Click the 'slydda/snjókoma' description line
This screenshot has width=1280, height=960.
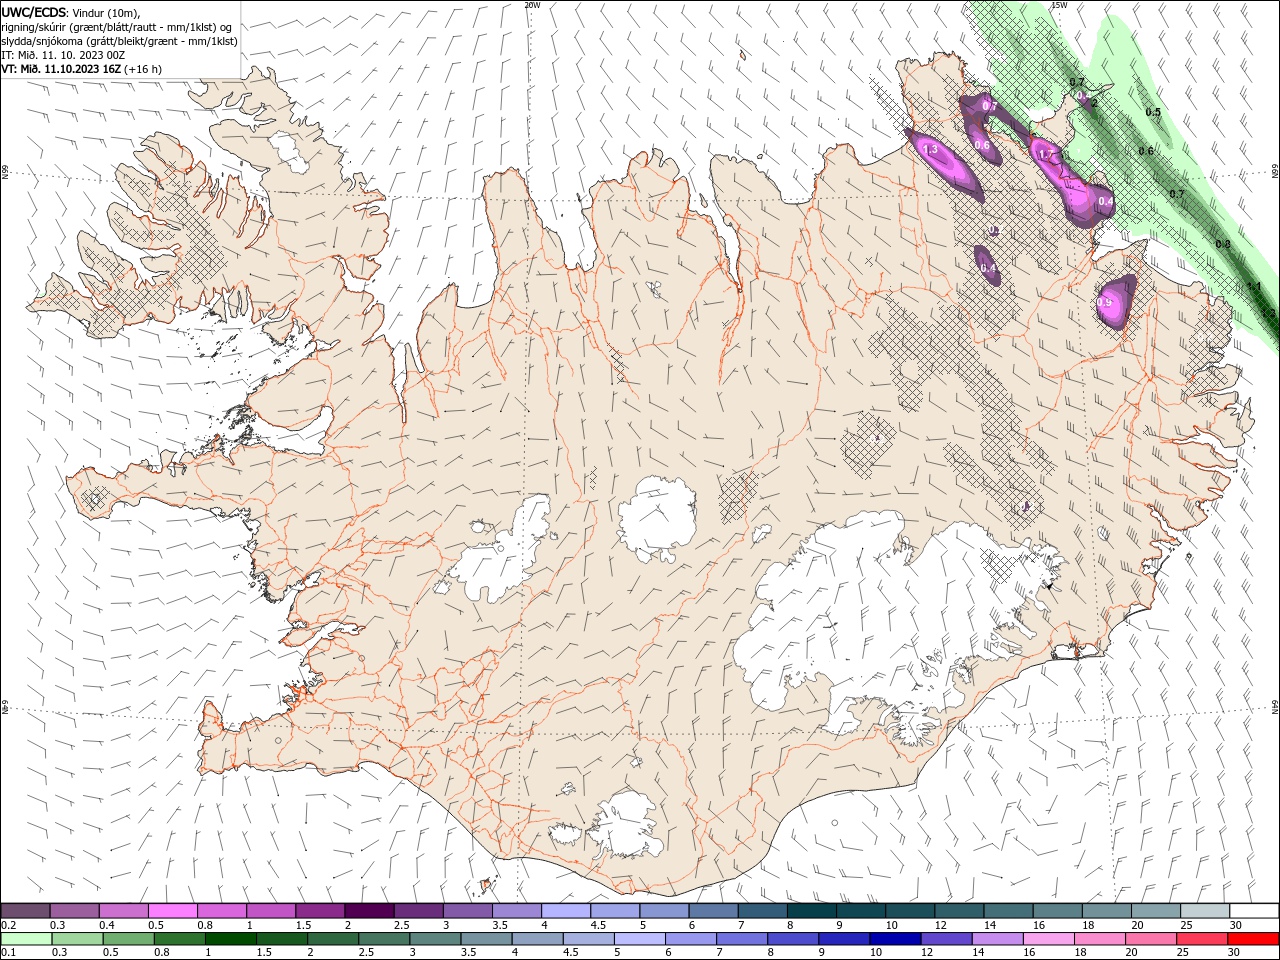tap(119, 41)
